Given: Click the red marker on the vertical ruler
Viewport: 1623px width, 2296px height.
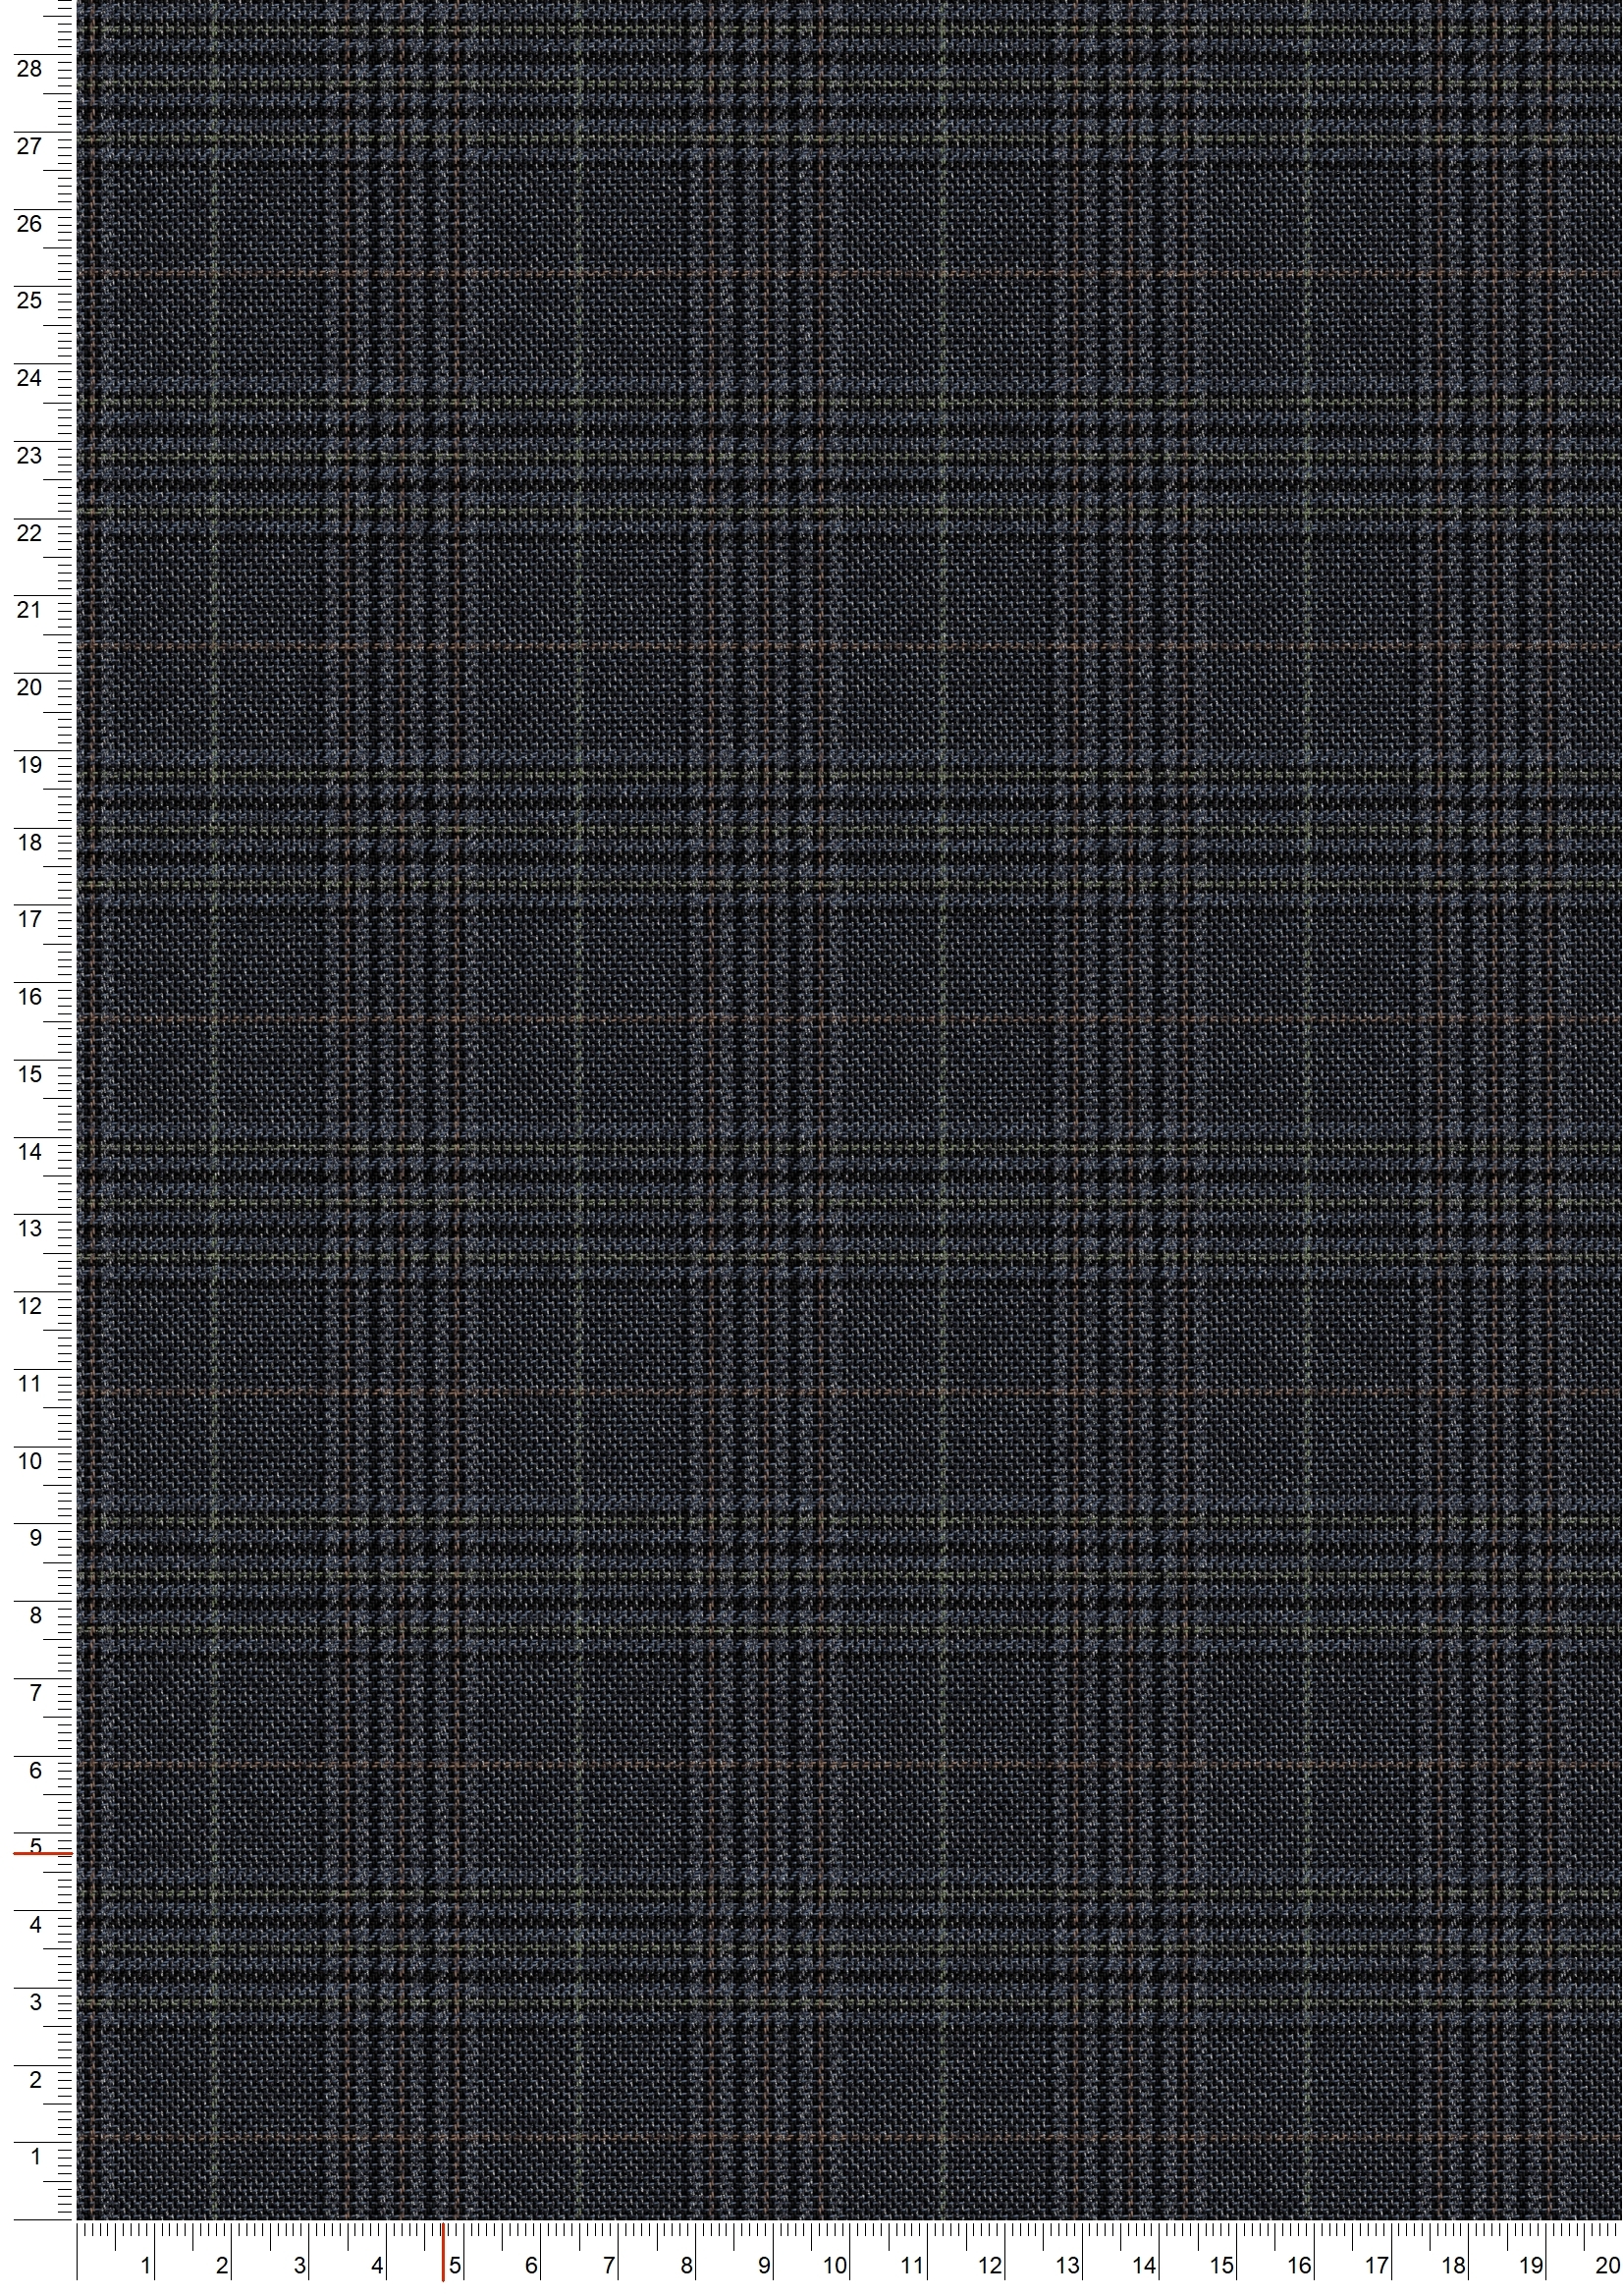Looking at the screenshot, I should 43,1853.
